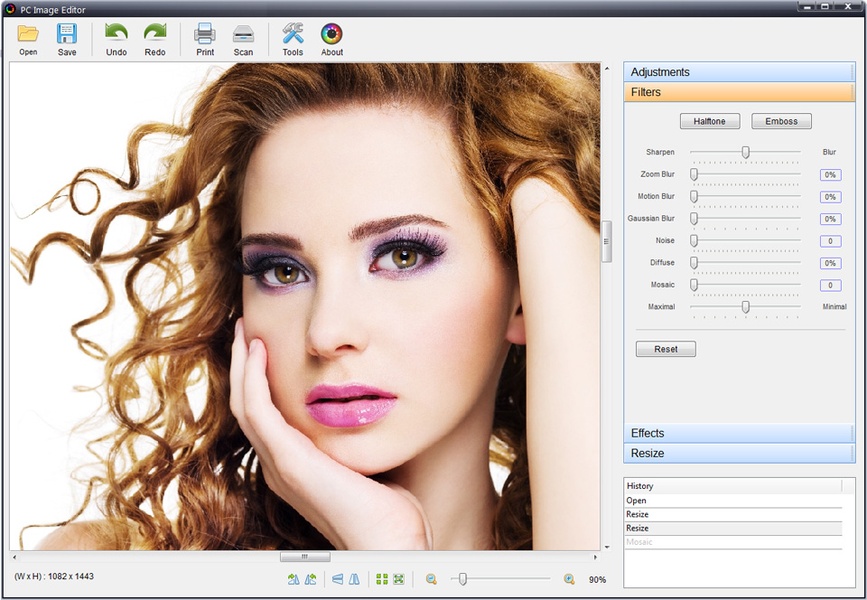Click the fit-to-screen icon in the bottom bar
The height and width of the screenshot is (600, 867).
pos(398,579)
